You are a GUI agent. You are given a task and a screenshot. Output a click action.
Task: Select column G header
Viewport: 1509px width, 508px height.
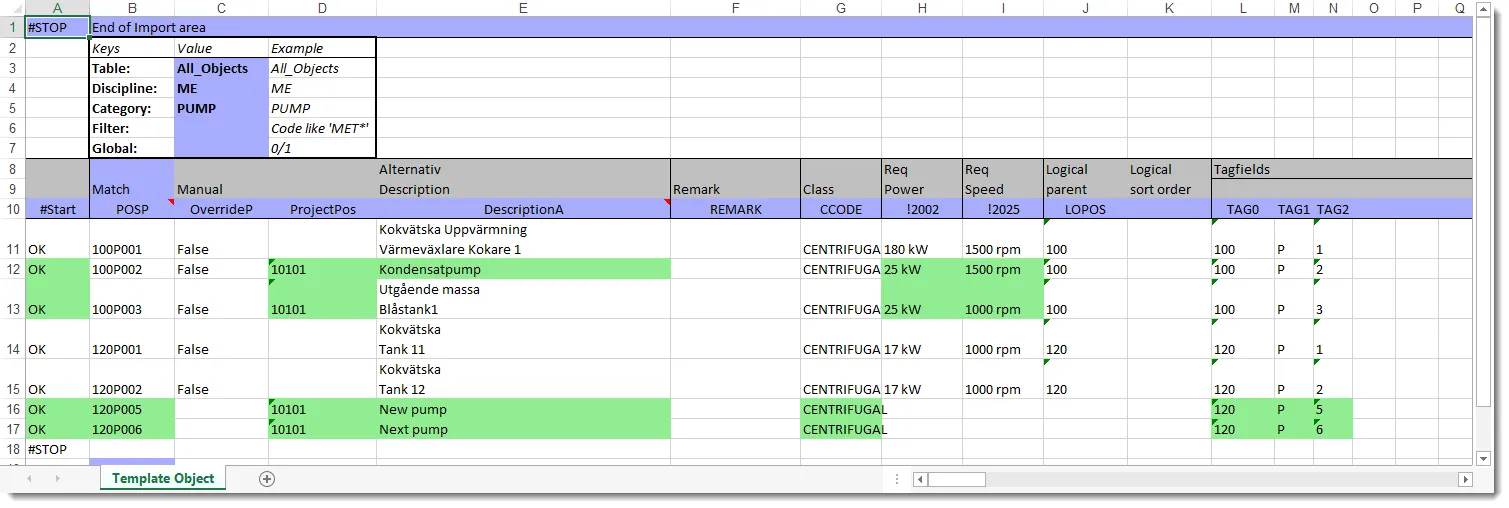pyautogui.click(x=840, y=8)
